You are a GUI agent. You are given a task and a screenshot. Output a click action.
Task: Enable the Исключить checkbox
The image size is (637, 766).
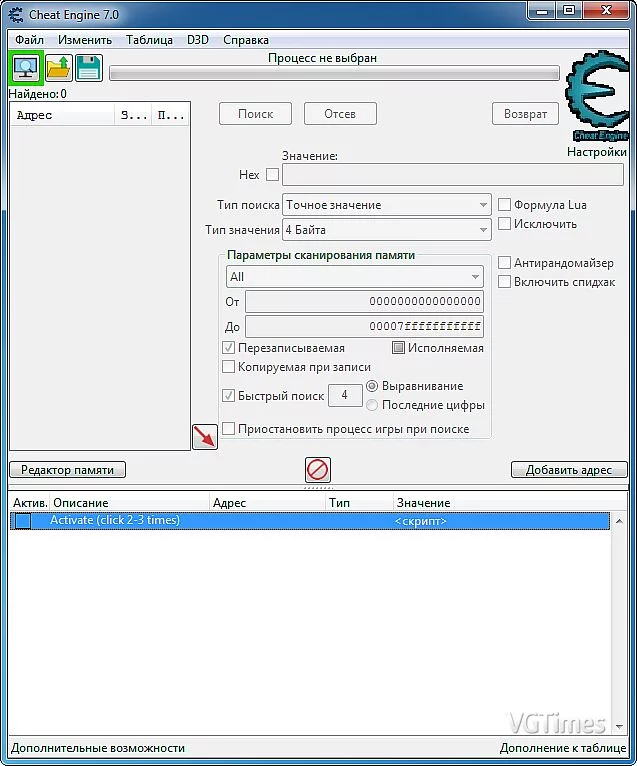click(x=504, y=224)
